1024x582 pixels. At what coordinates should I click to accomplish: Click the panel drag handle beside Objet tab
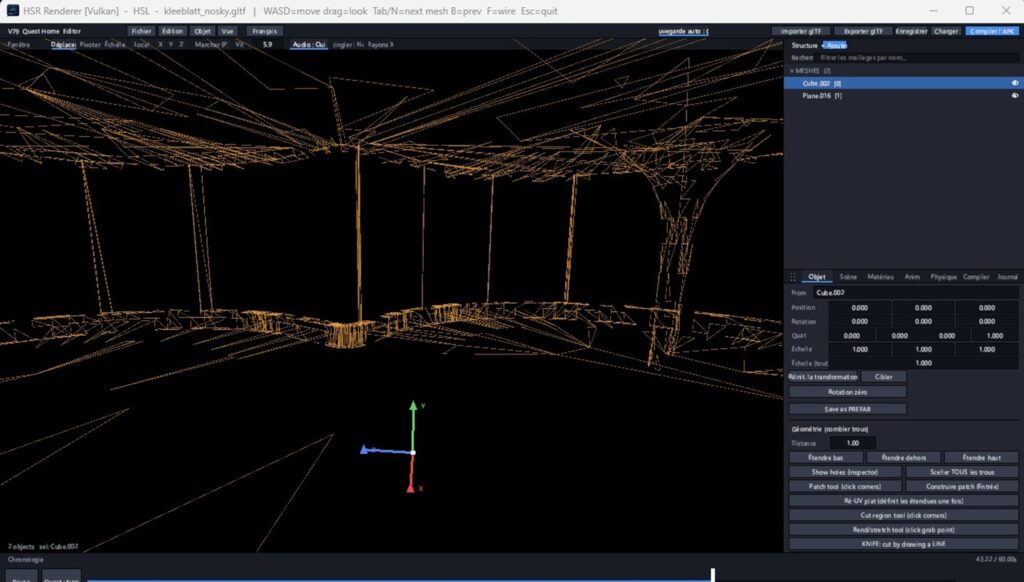(x=793, y=277)
